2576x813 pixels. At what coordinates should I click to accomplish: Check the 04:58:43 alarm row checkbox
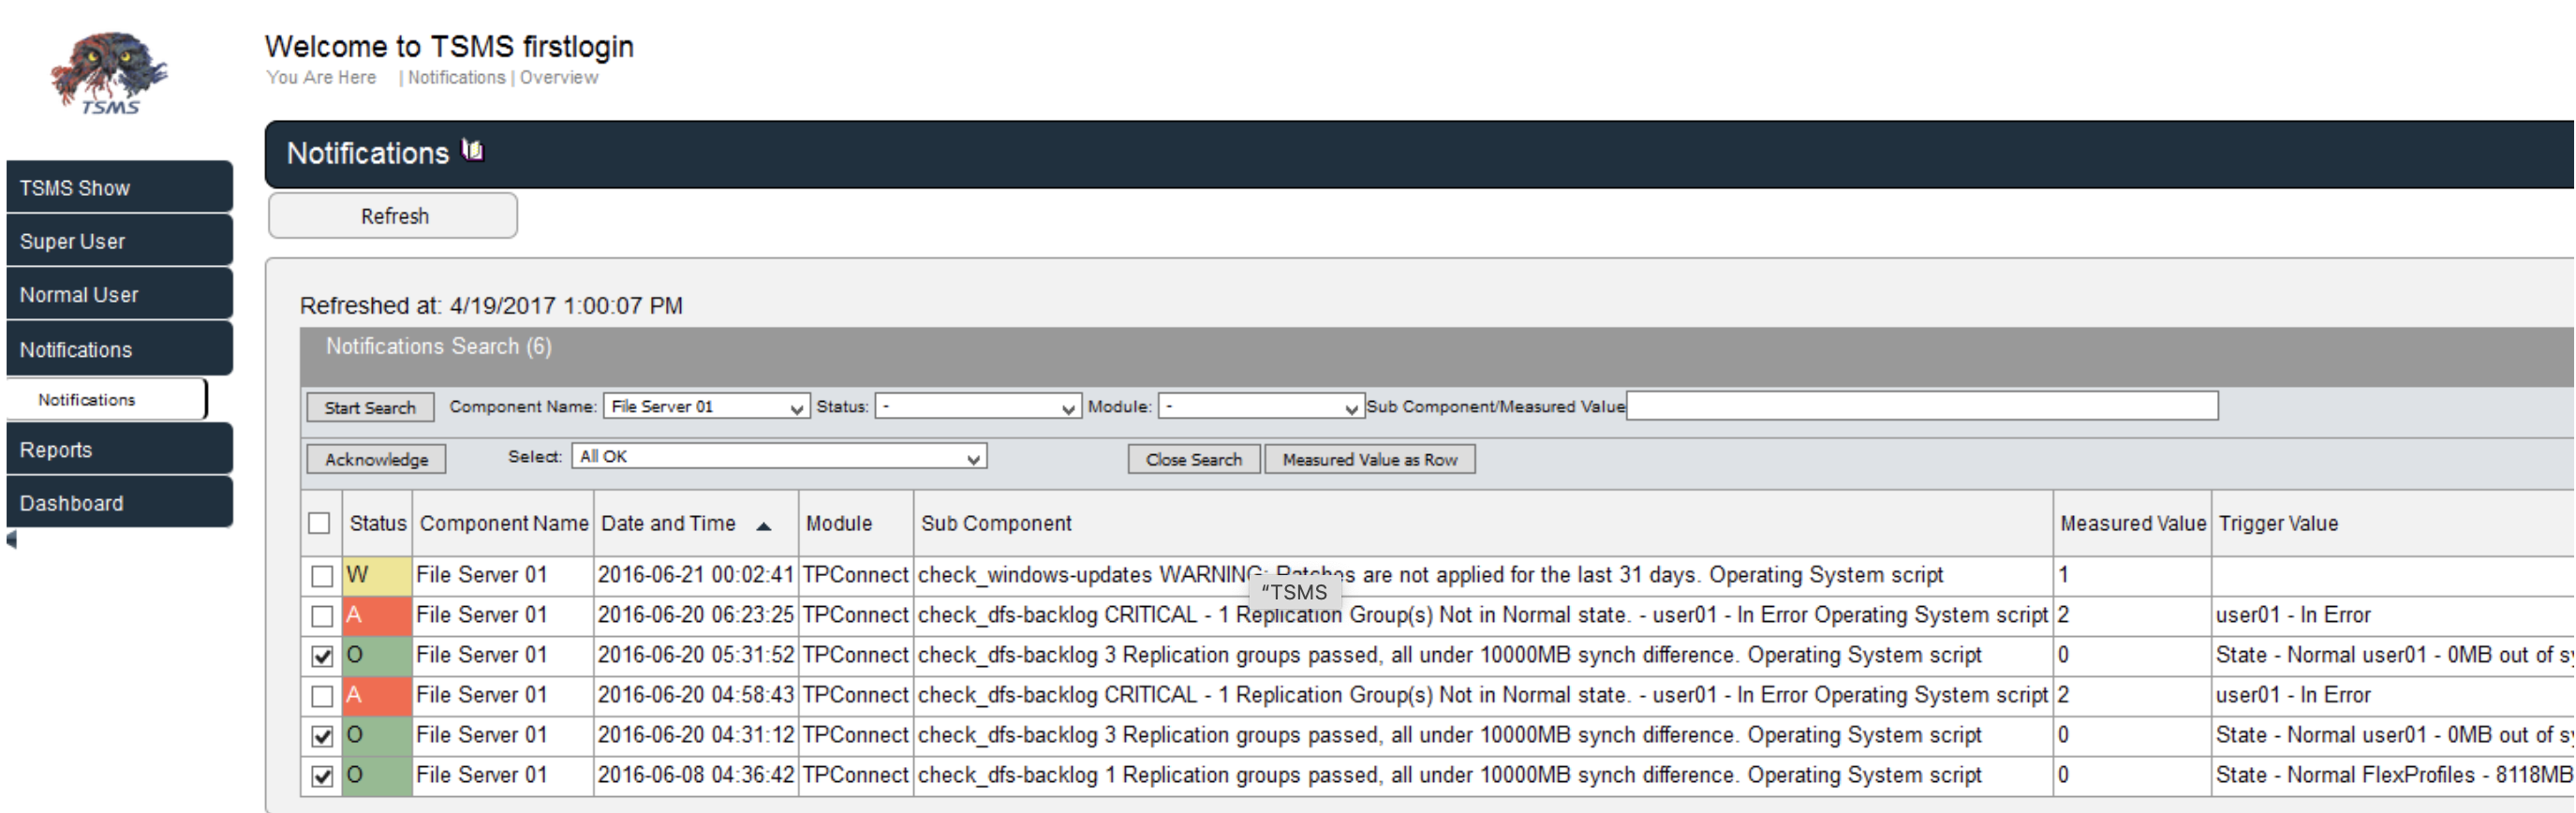coord(321,696)
